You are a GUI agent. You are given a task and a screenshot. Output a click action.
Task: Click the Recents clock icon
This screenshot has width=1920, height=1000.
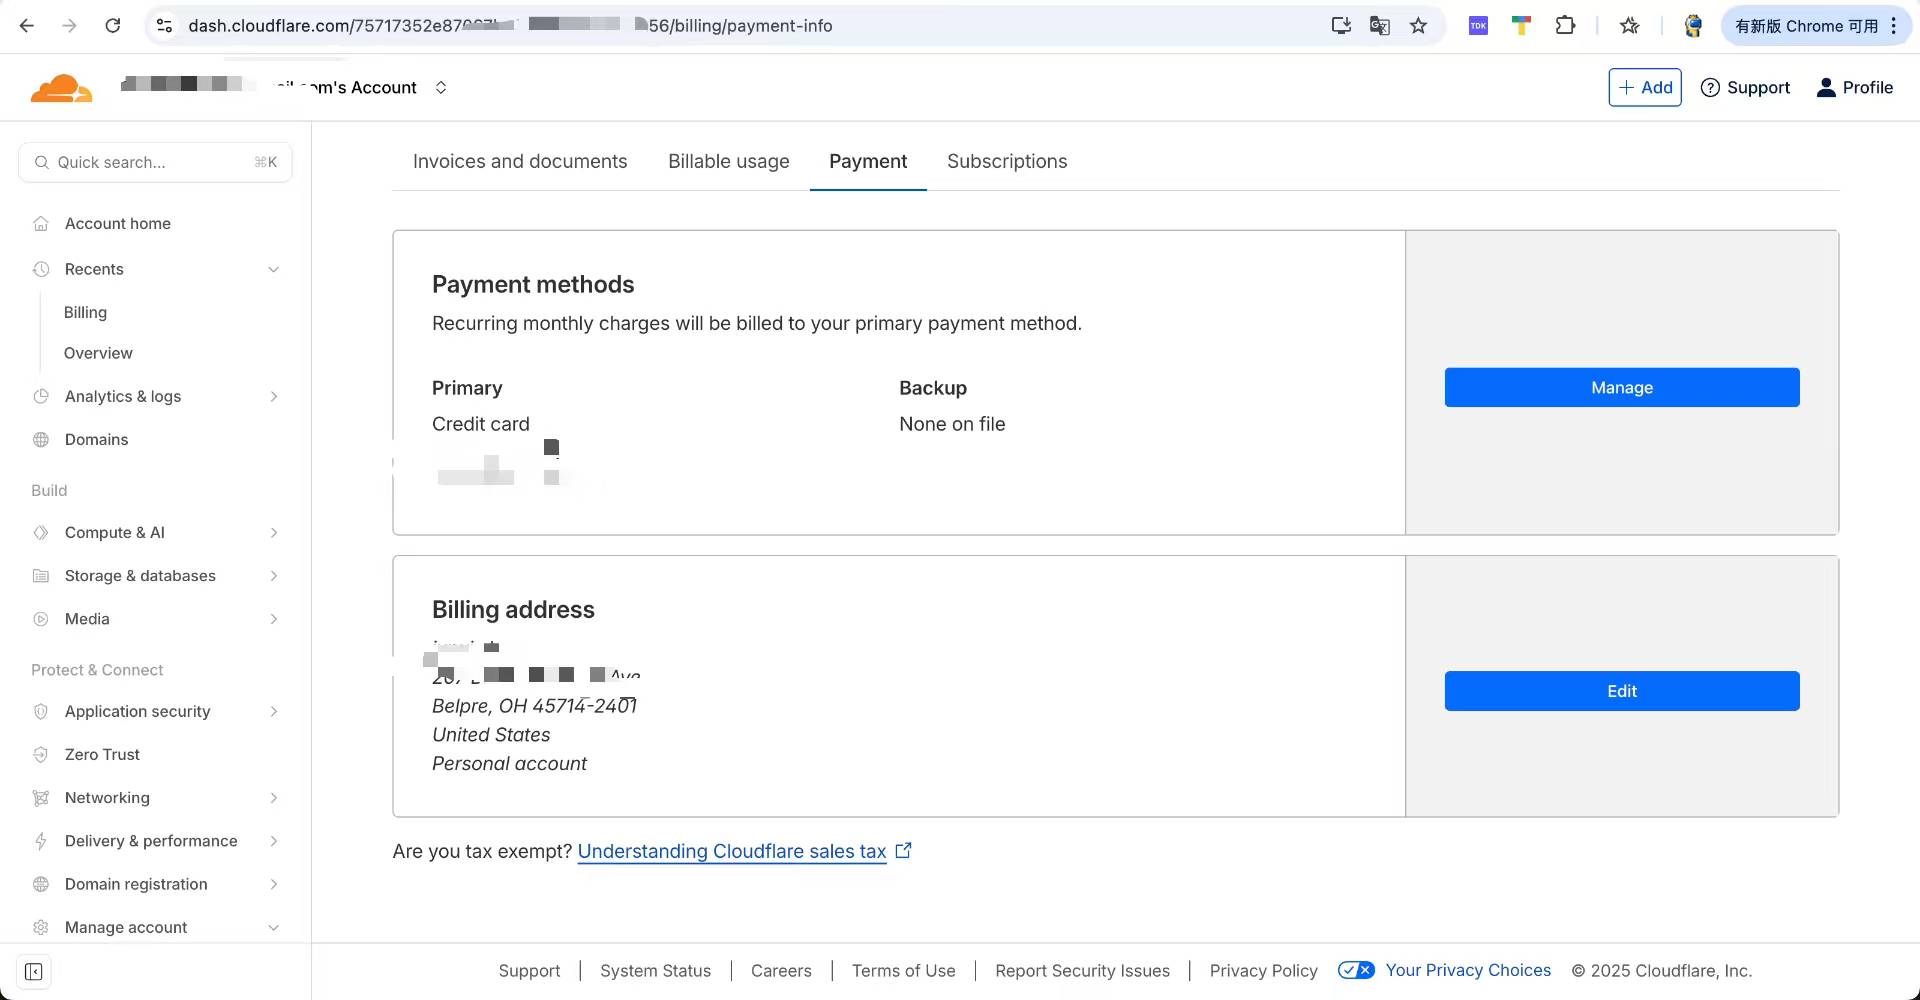(41, 269)
